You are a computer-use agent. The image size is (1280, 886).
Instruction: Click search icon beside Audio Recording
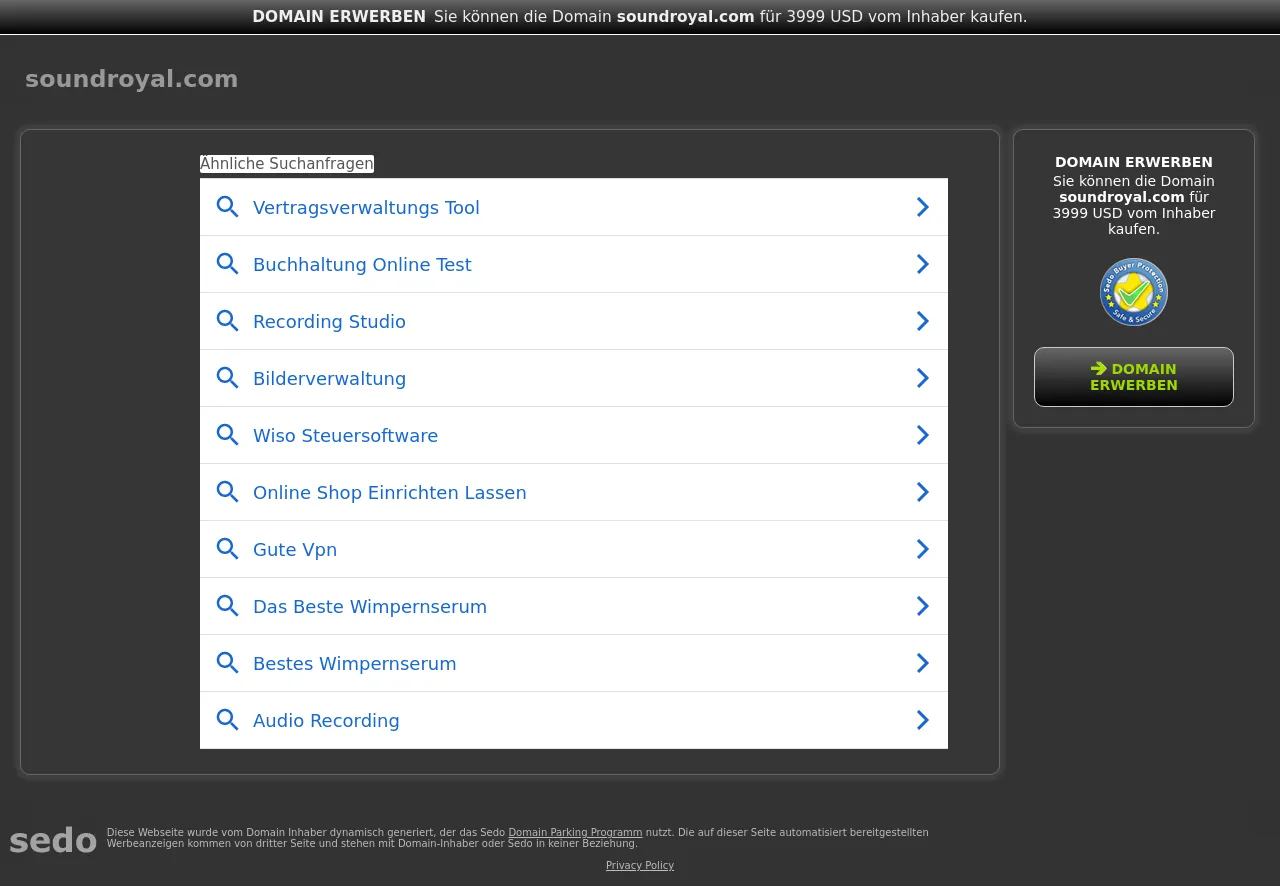coord(228,720)
